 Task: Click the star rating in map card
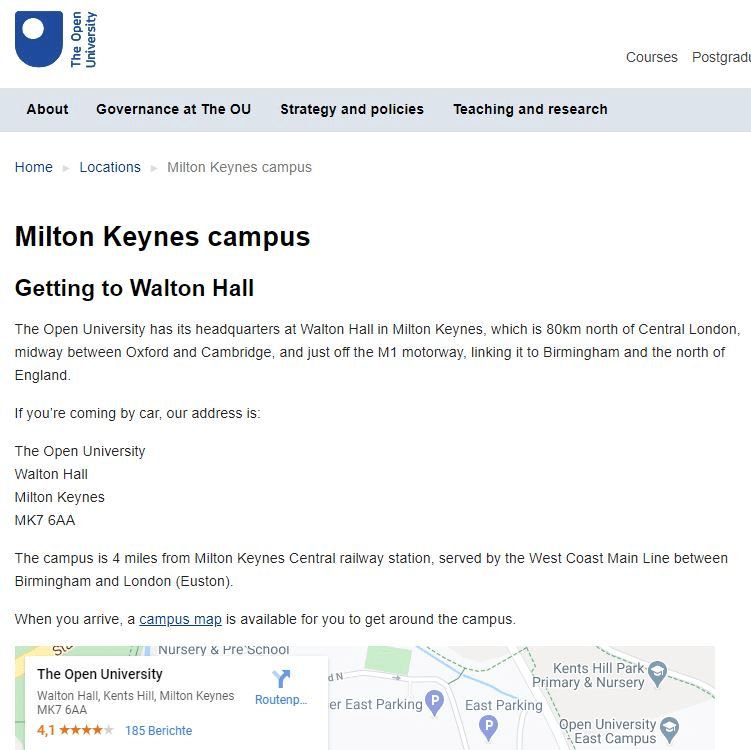pos(86,730)
